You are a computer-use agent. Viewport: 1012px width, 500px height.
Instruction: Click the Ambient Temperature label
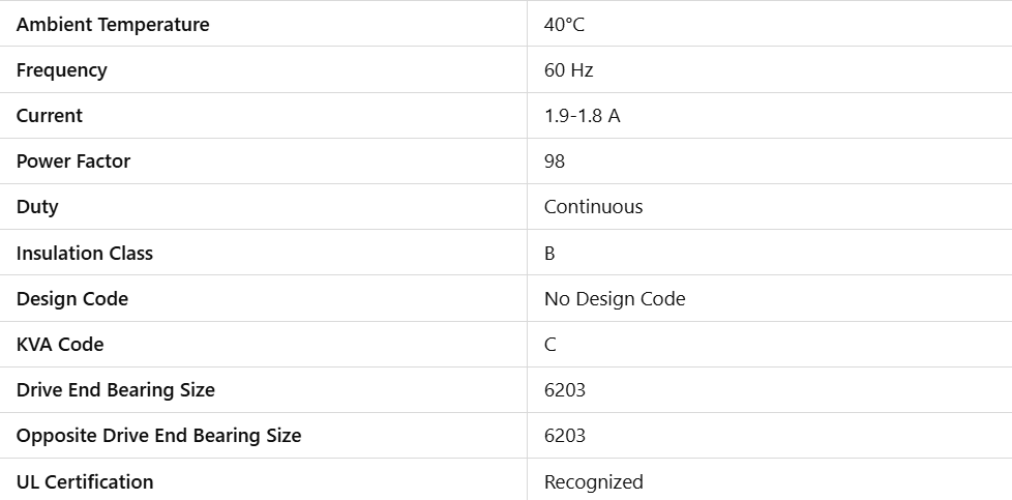click(113, 25)
